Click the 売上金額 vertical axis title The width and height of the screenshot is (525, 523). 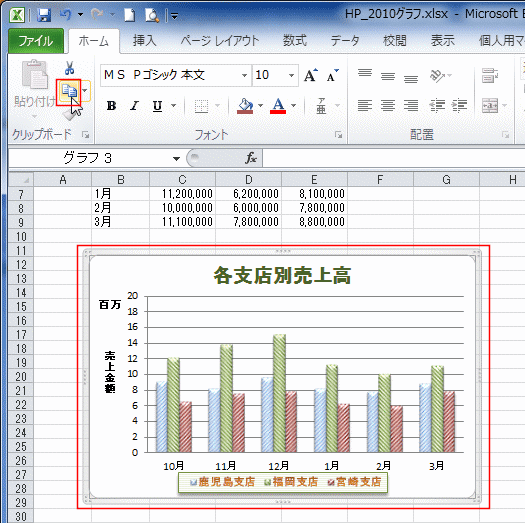pyautogui.click(x=109, y=372)
